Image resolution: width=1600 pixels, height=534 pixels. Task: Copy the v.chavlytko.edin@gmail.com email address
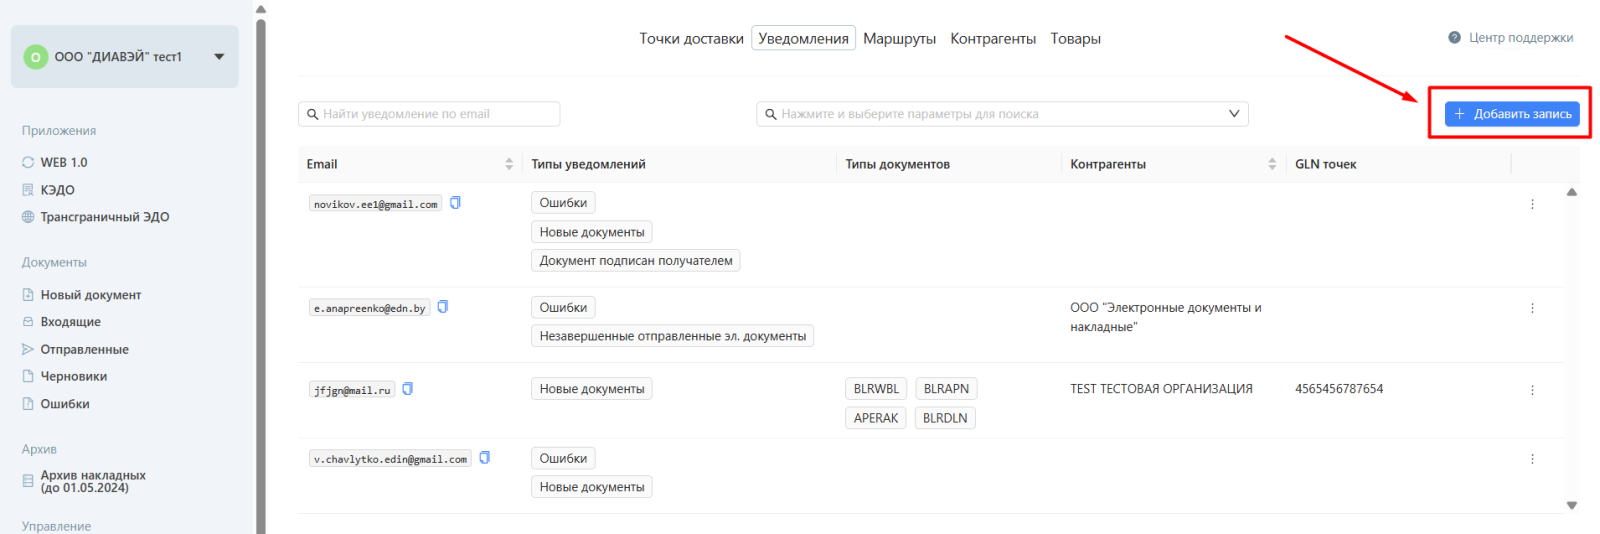click(x=485, y=458)
